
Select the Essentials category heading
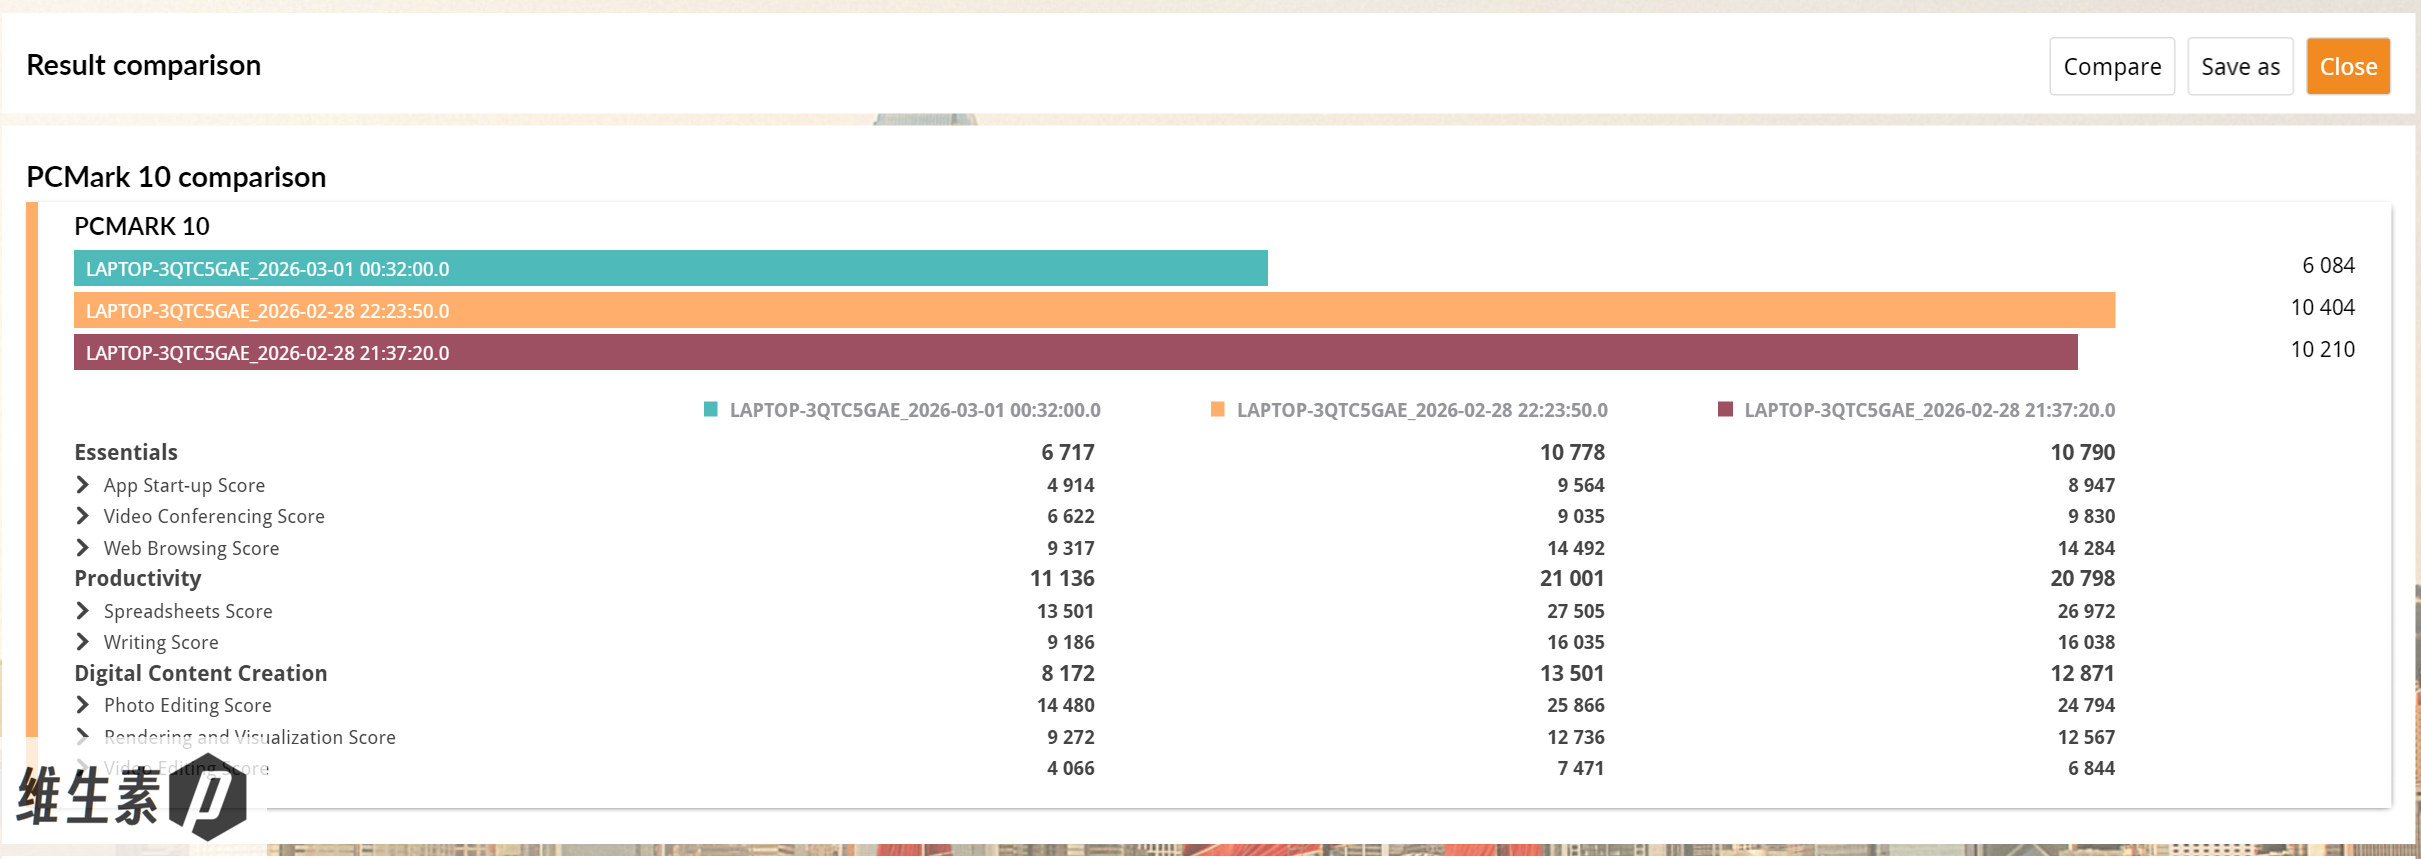click(126, 452)
